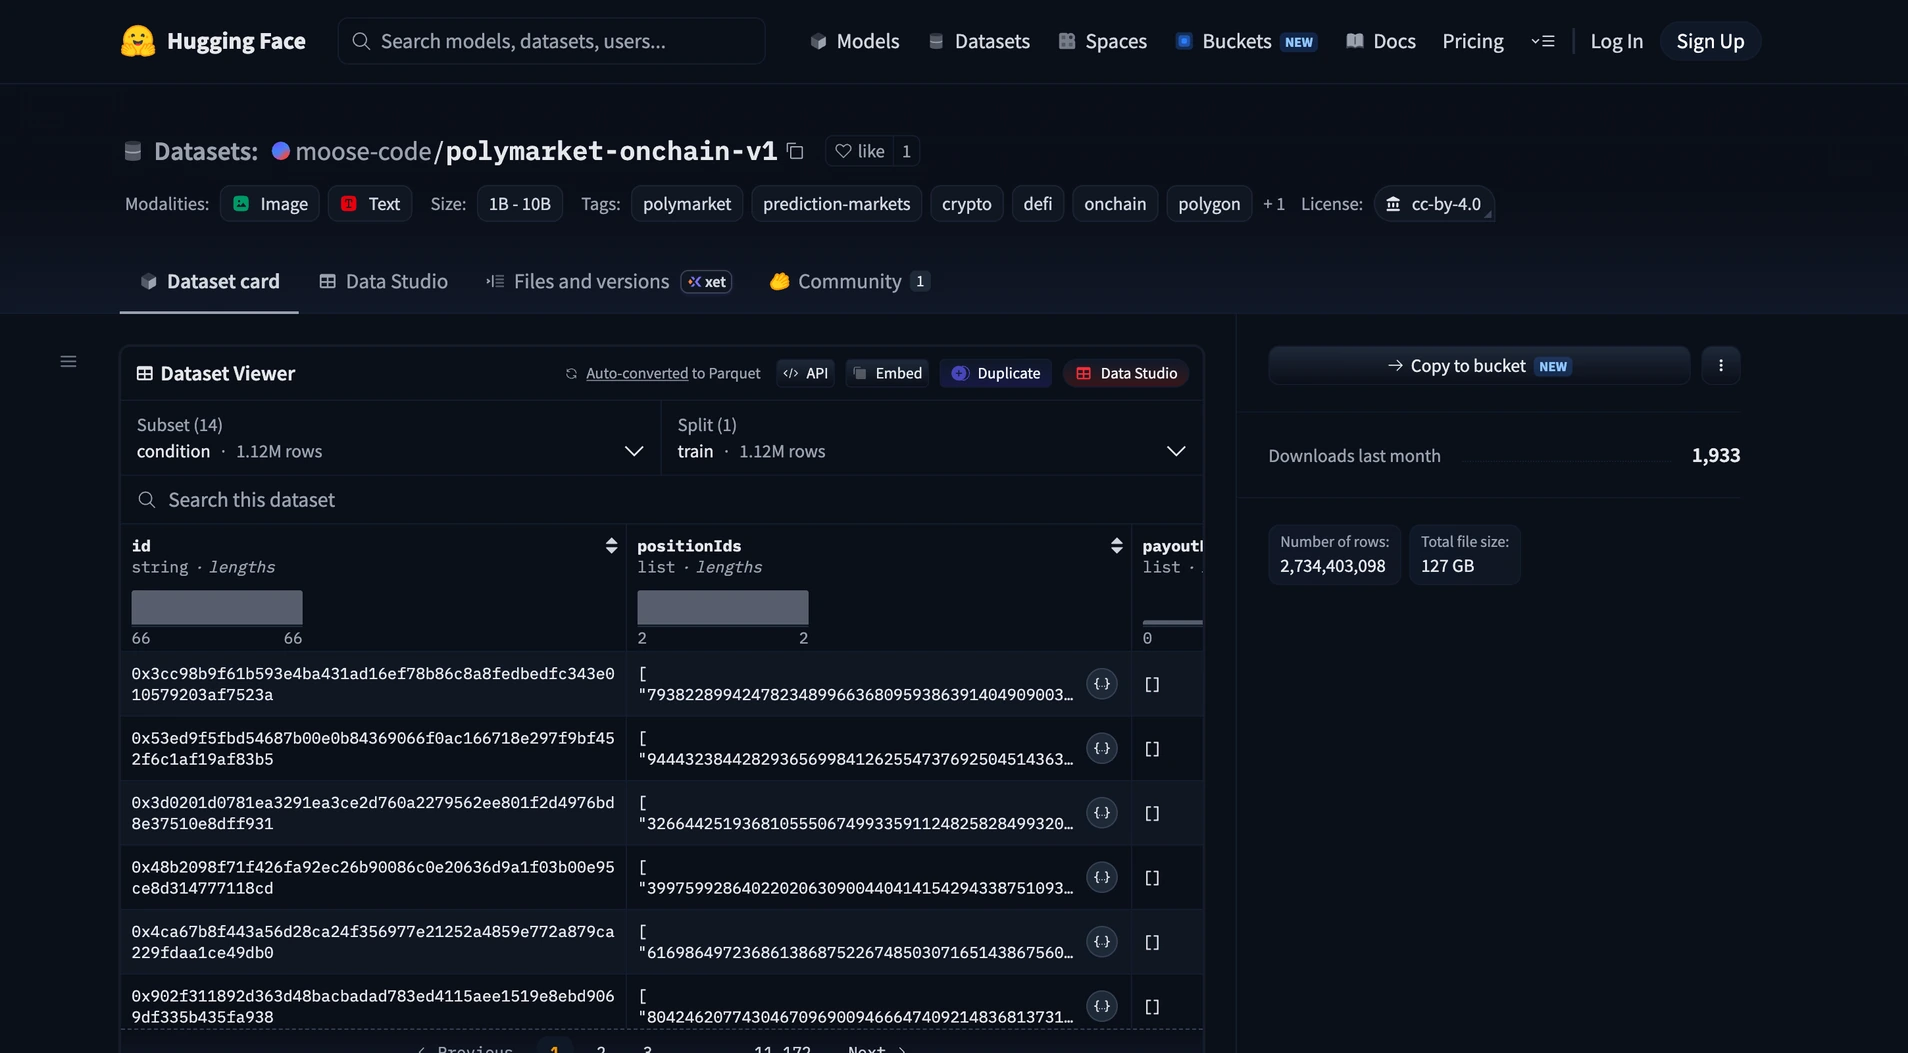Screen dimensions: 1908x1053
Task: Filter by the Text modality tag
Action: point(370,204)
